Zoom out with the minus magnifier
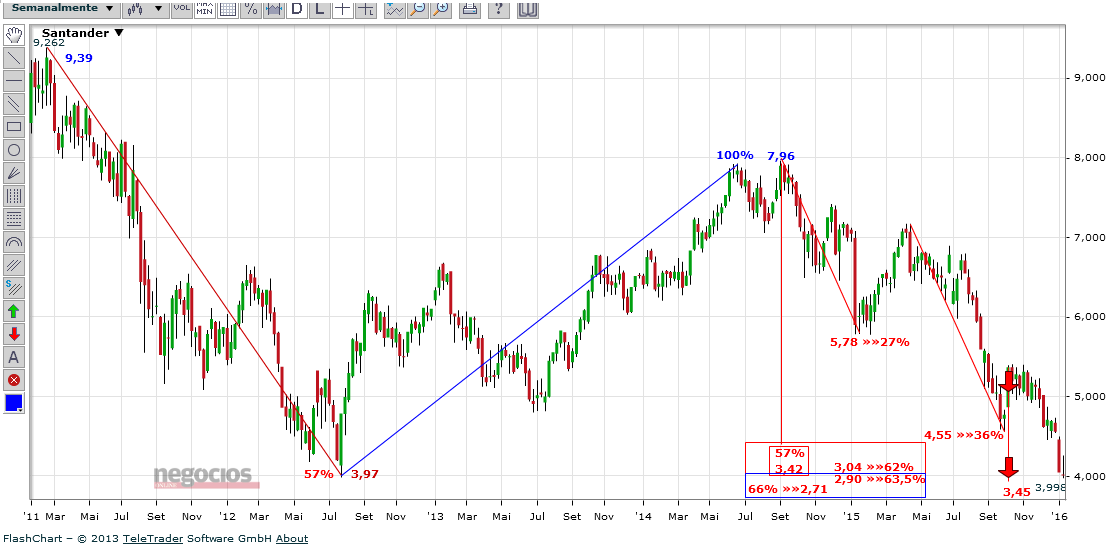The height and width of the screenshot is (547, 1118). tap(418, 8)
